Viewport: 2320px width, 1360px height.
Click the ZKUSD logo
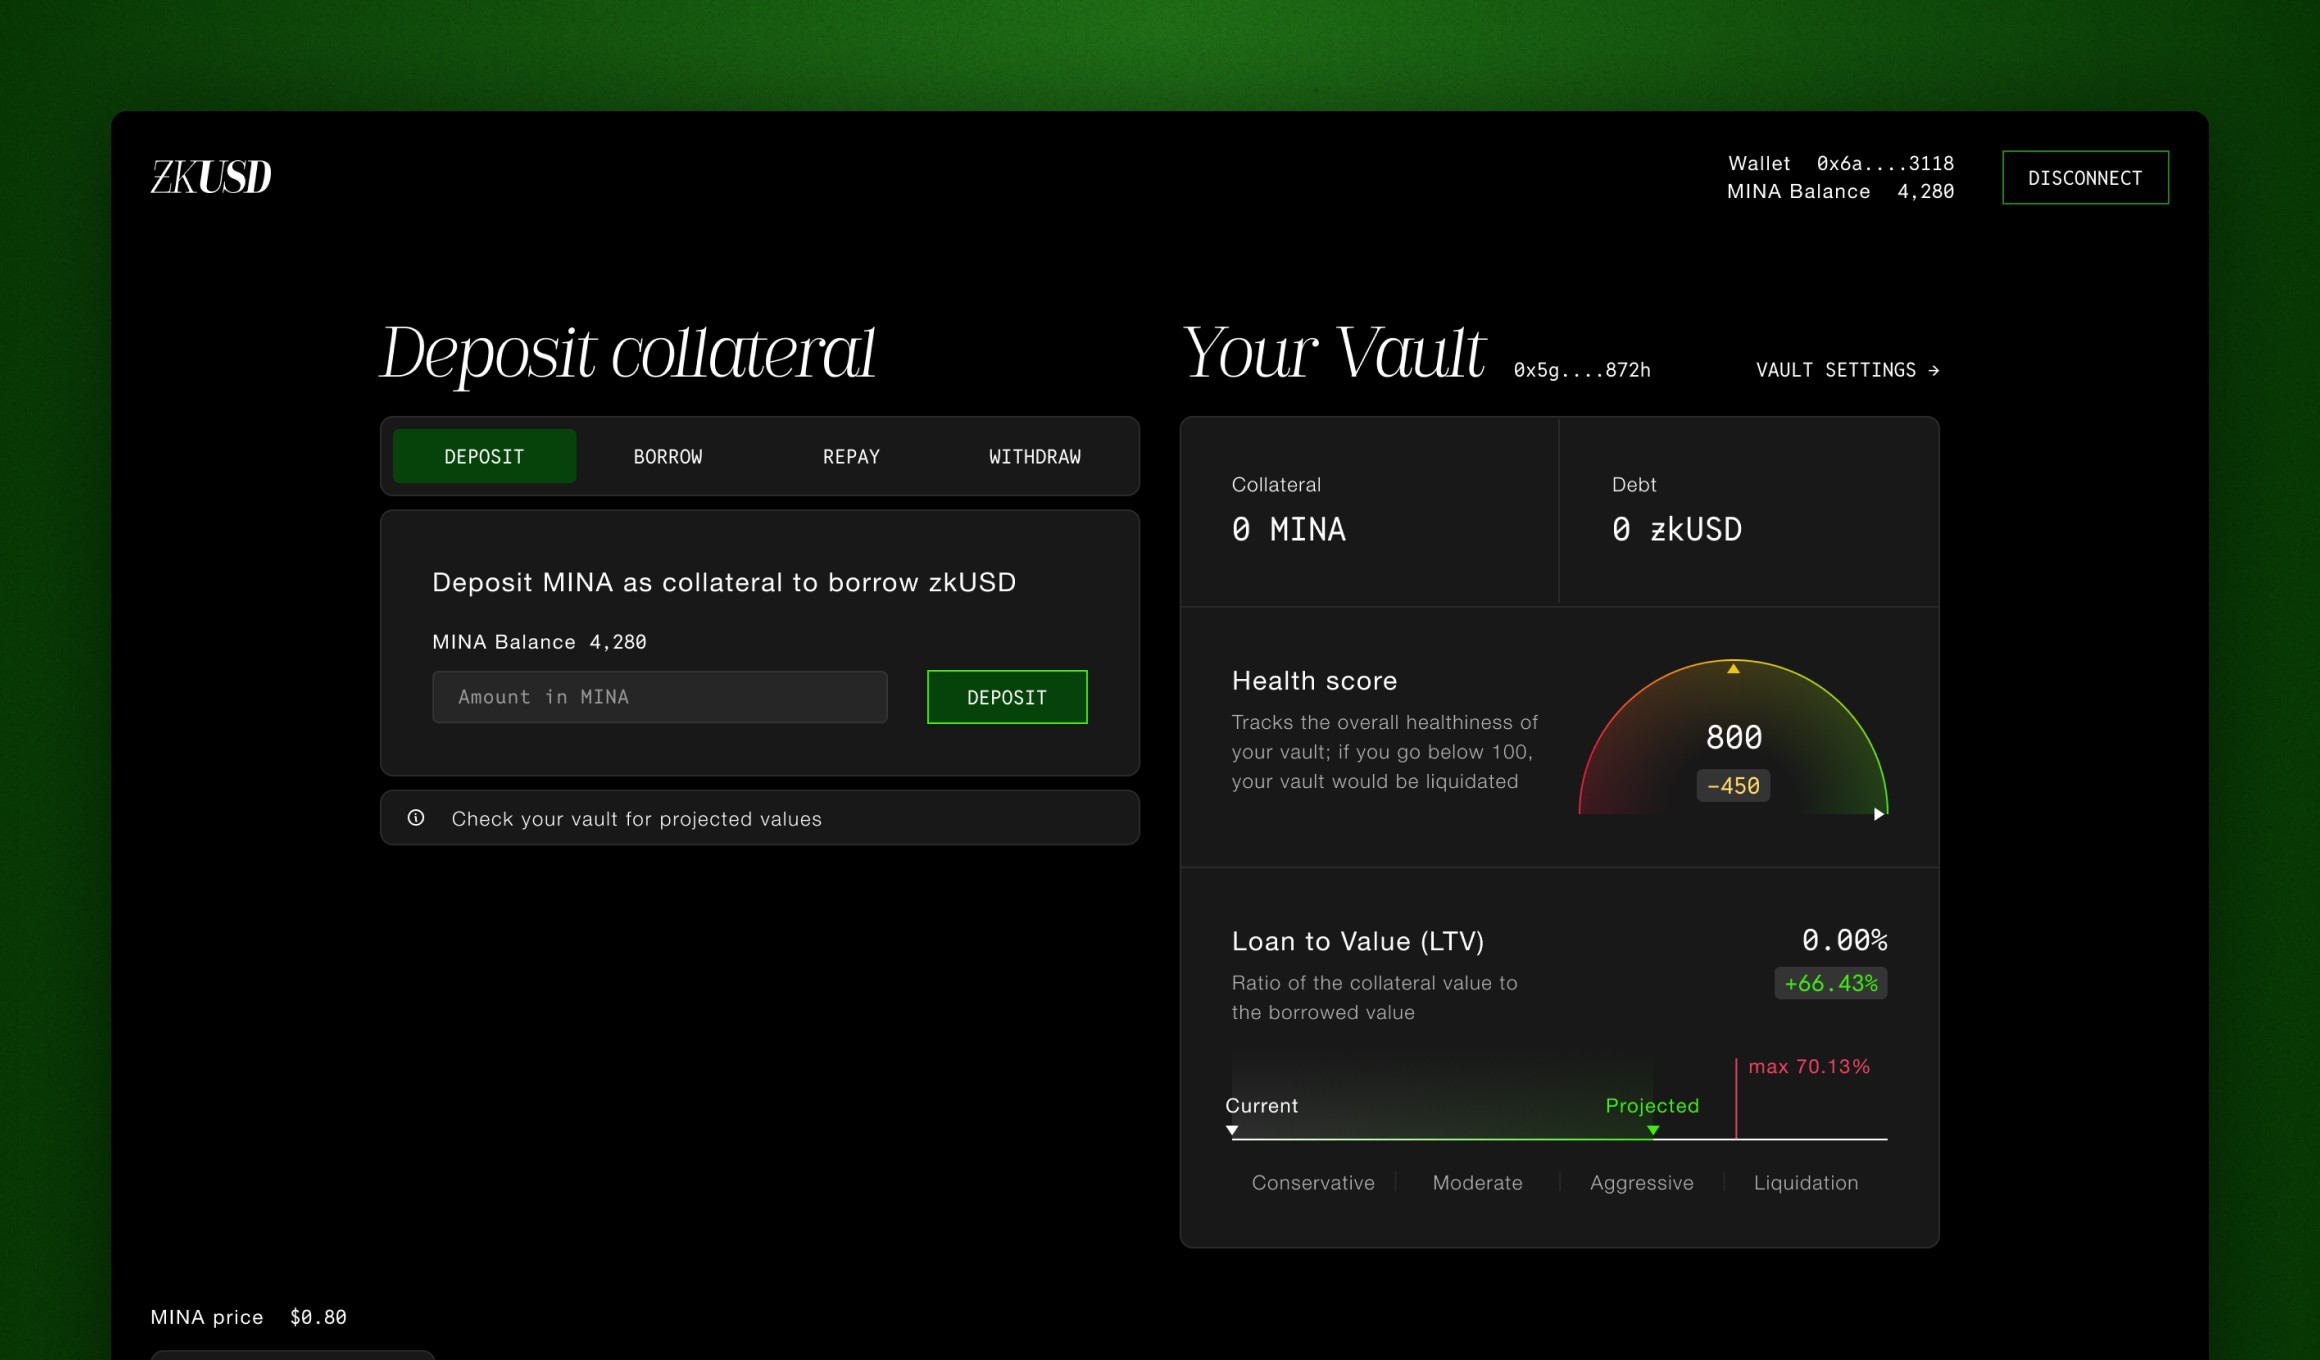coord(211,178)
